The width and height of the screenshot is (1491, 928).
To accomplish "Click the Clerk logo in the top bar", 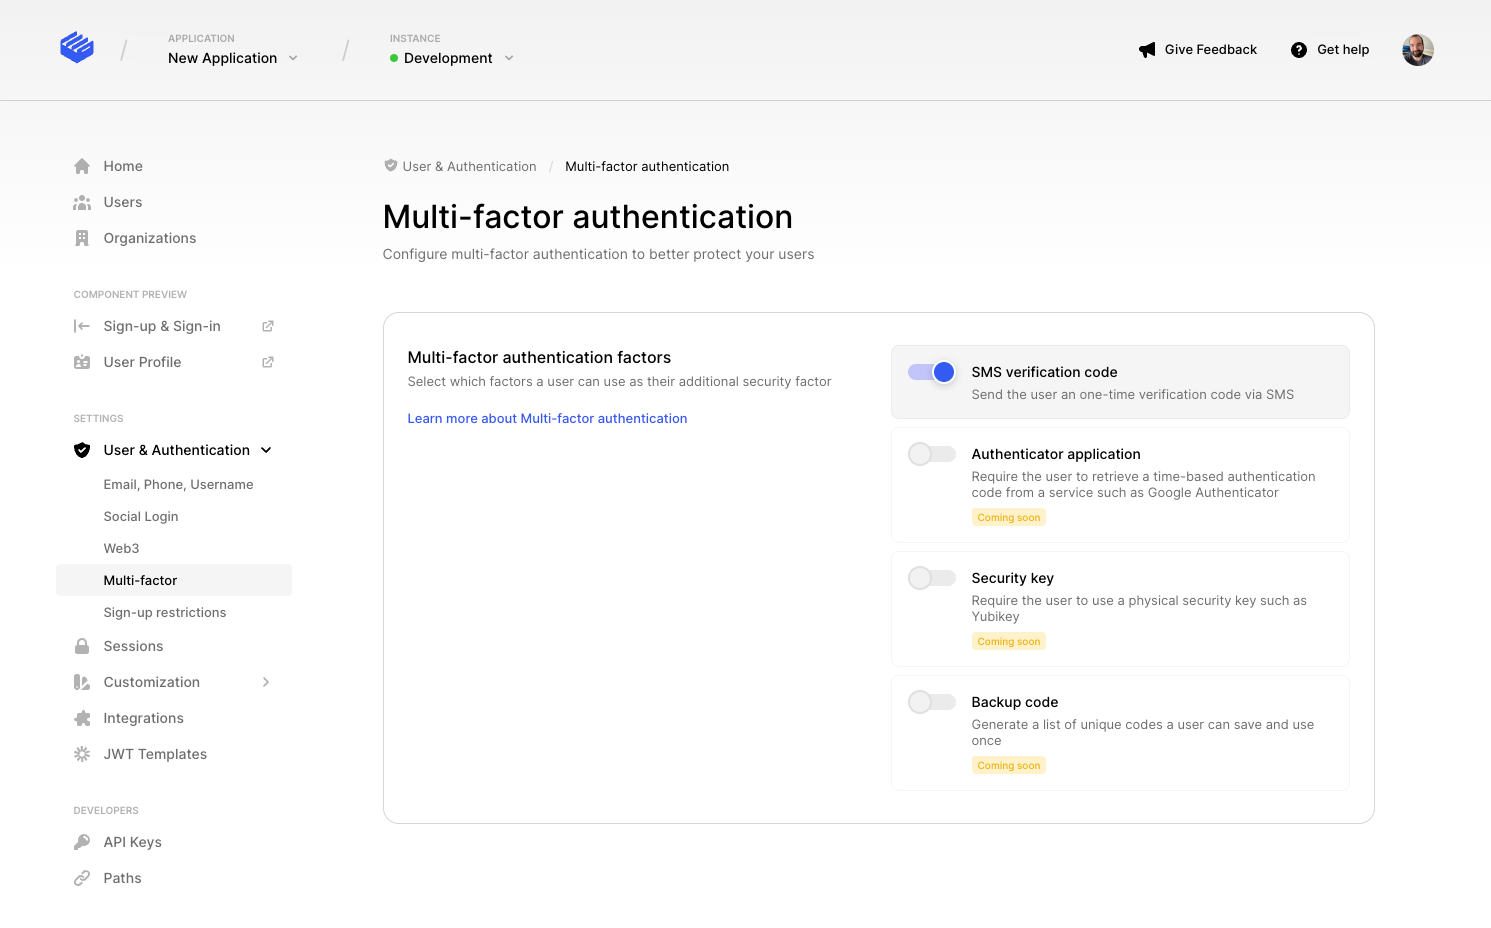I will [x=77, y=47].
